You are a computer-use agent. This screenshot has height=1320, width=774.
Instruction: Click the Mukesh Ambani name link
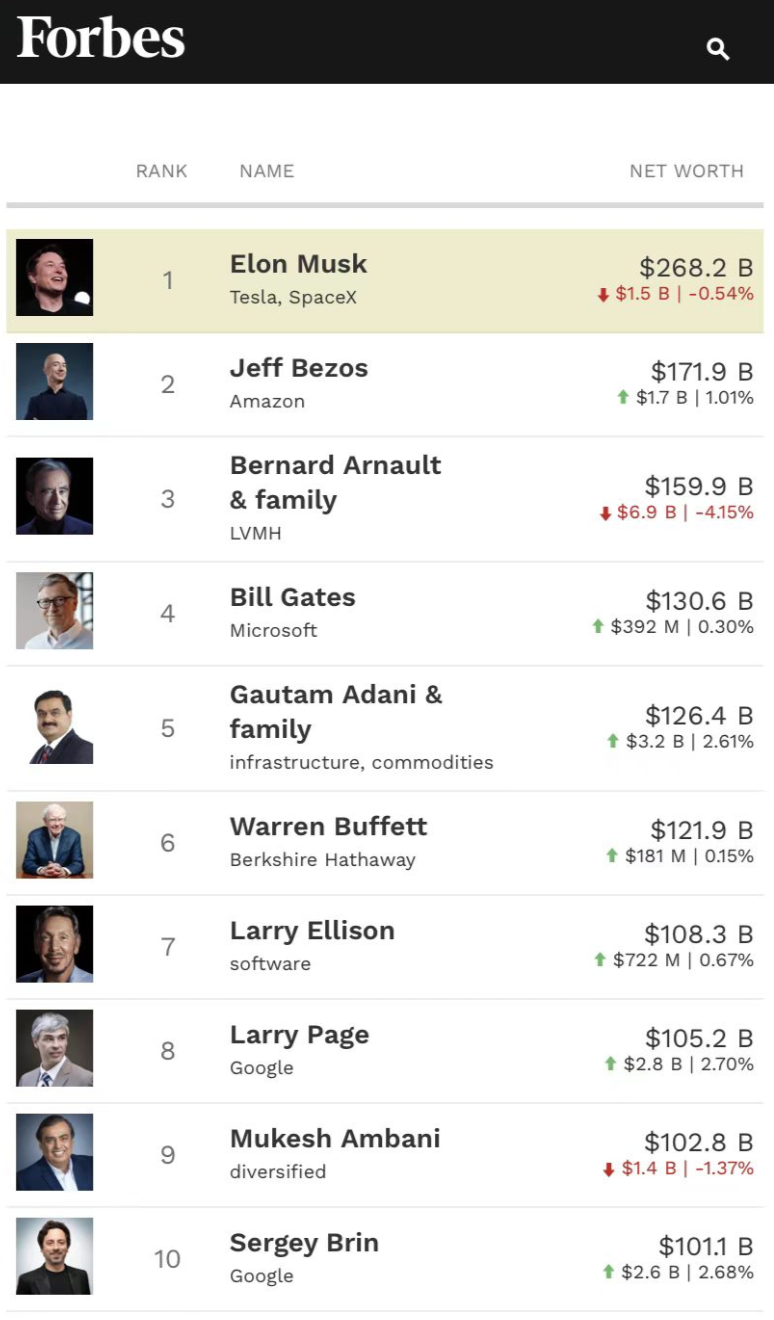click(335, 1139)
